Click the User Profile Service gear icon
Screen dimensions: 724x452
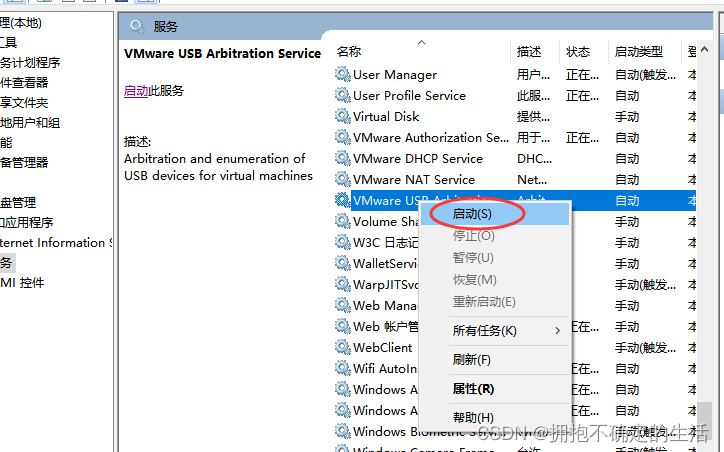(343, 95)
